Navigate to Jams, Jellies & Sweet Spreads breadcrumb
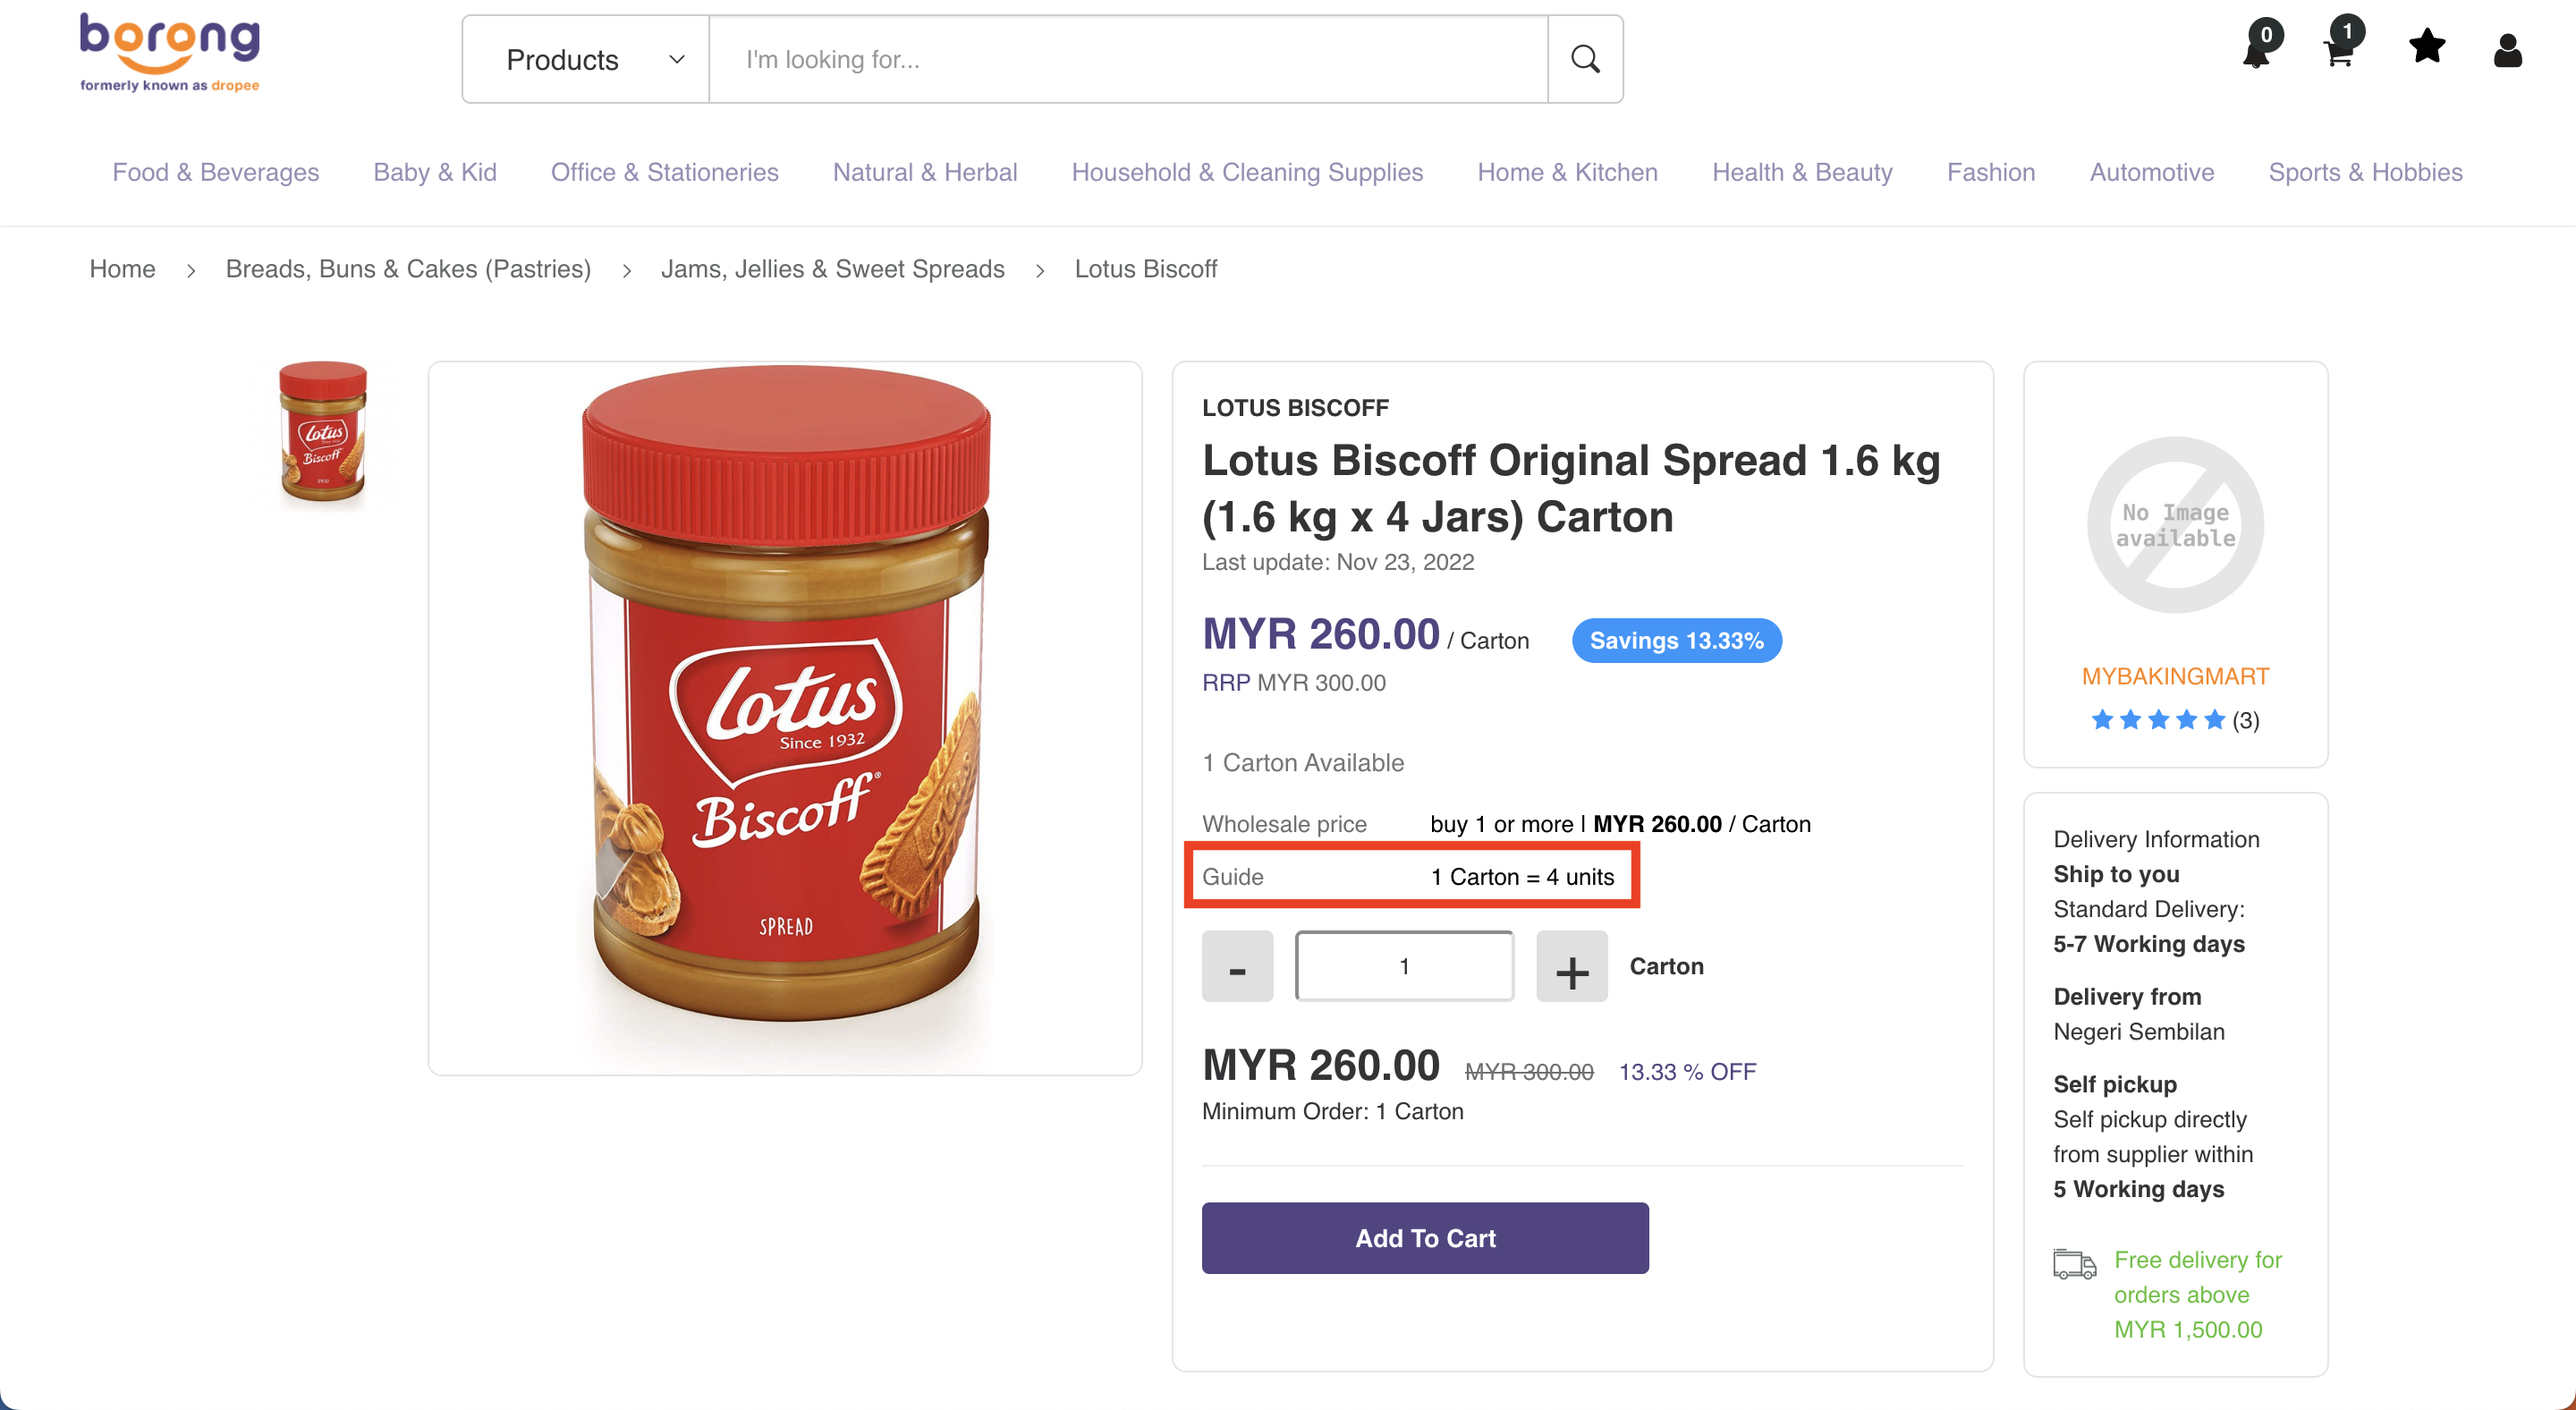The width and height of the screenshot is (2576, 1410). [x=832, y=269]
